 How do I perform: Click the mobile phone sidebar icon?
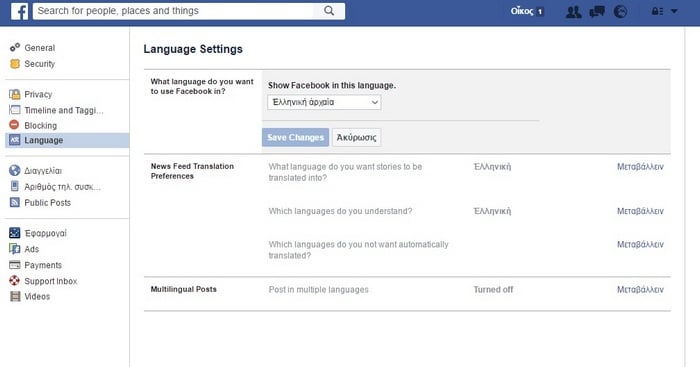[15, 186]
